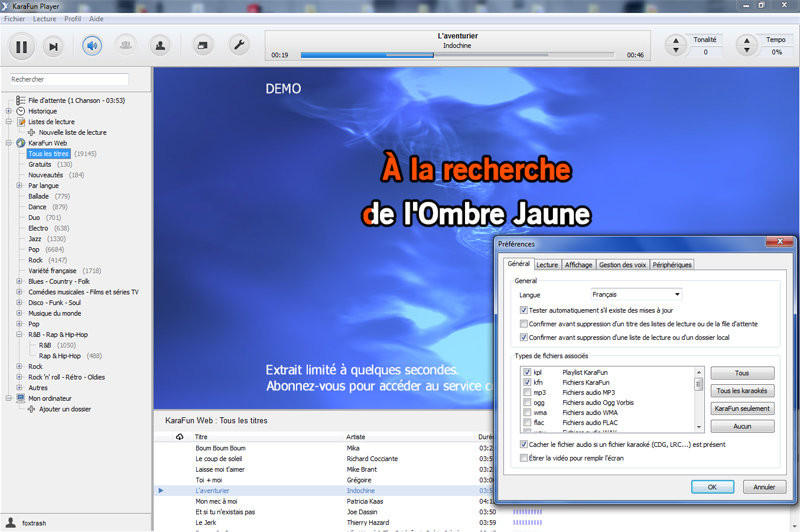Switch to the Affichage preferences tab
800x532 pixels.
coord(579,265)
